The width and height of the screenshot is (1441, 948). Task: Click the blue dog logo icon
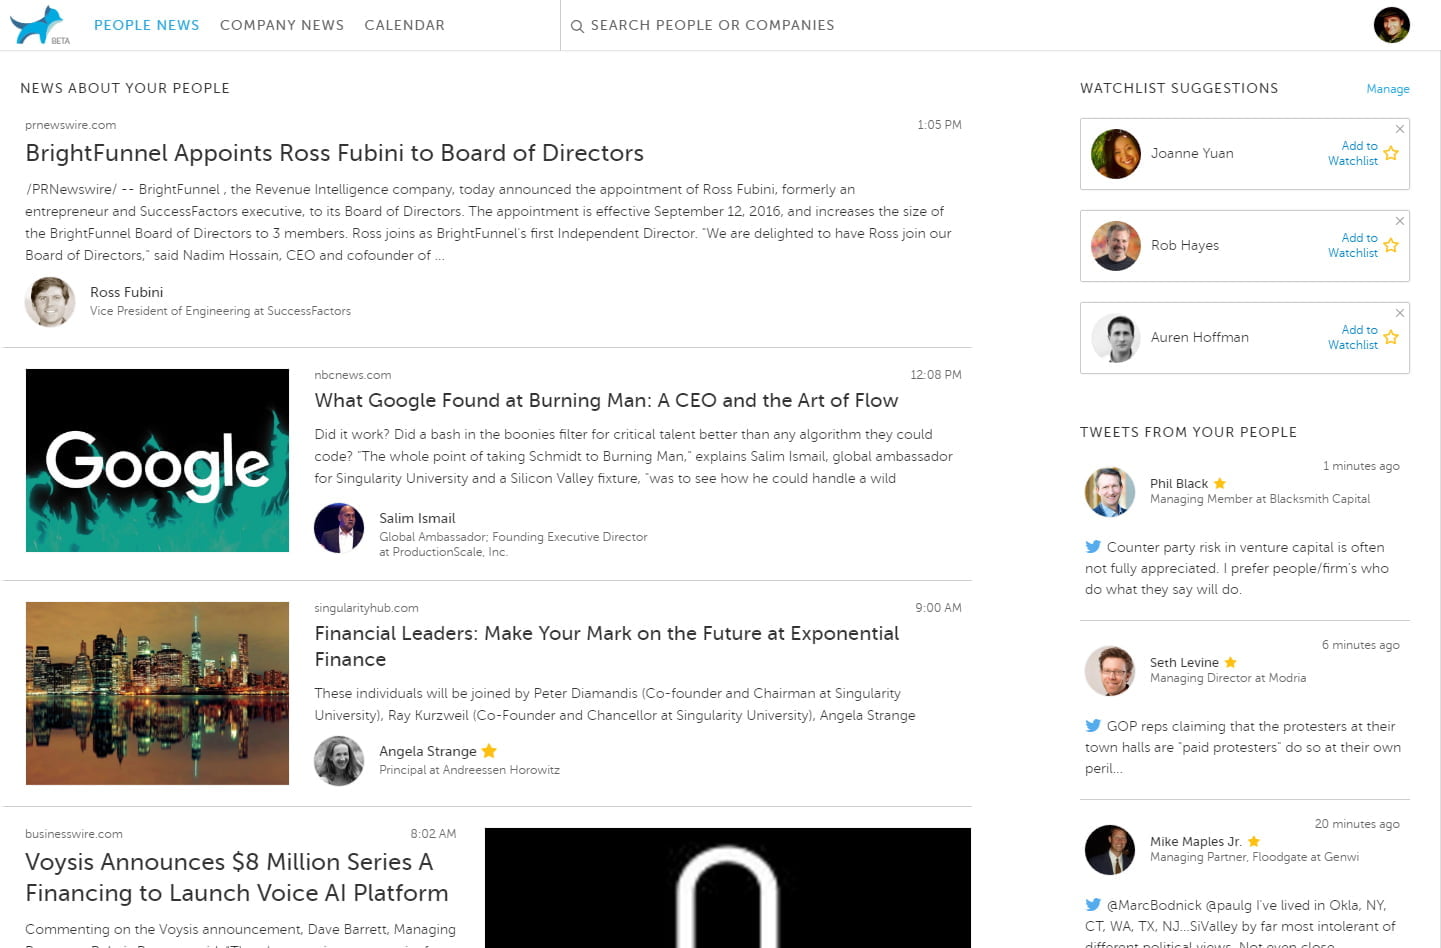37,24
